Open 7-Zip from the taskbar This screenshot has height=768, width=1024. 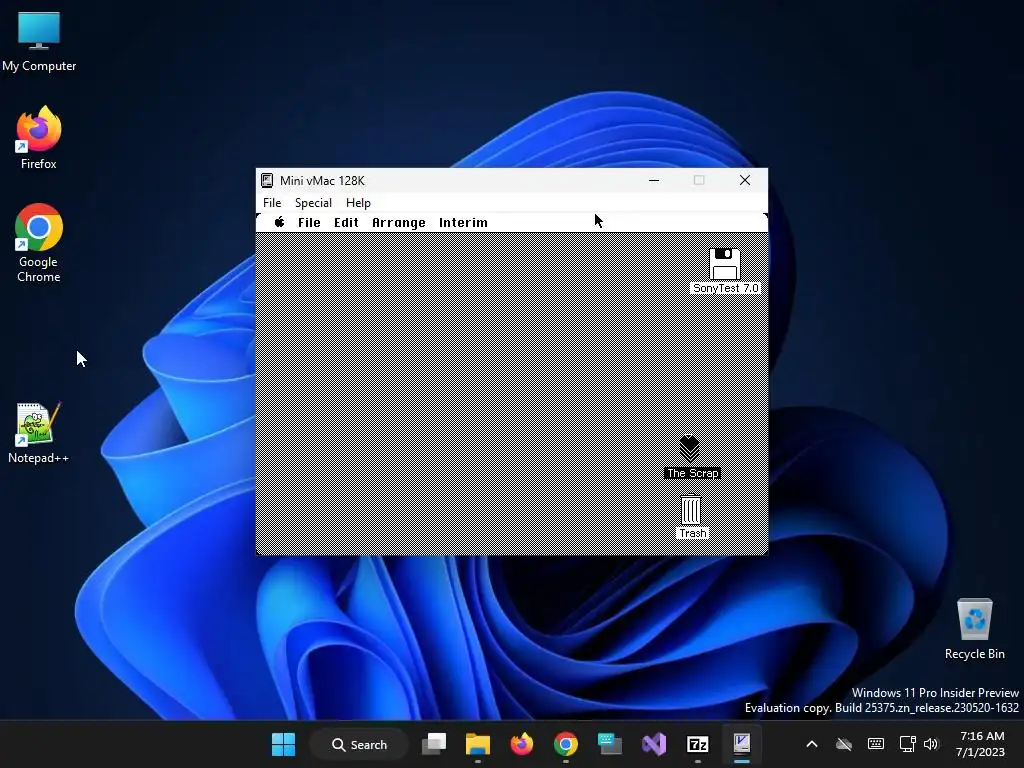(697, 744)
